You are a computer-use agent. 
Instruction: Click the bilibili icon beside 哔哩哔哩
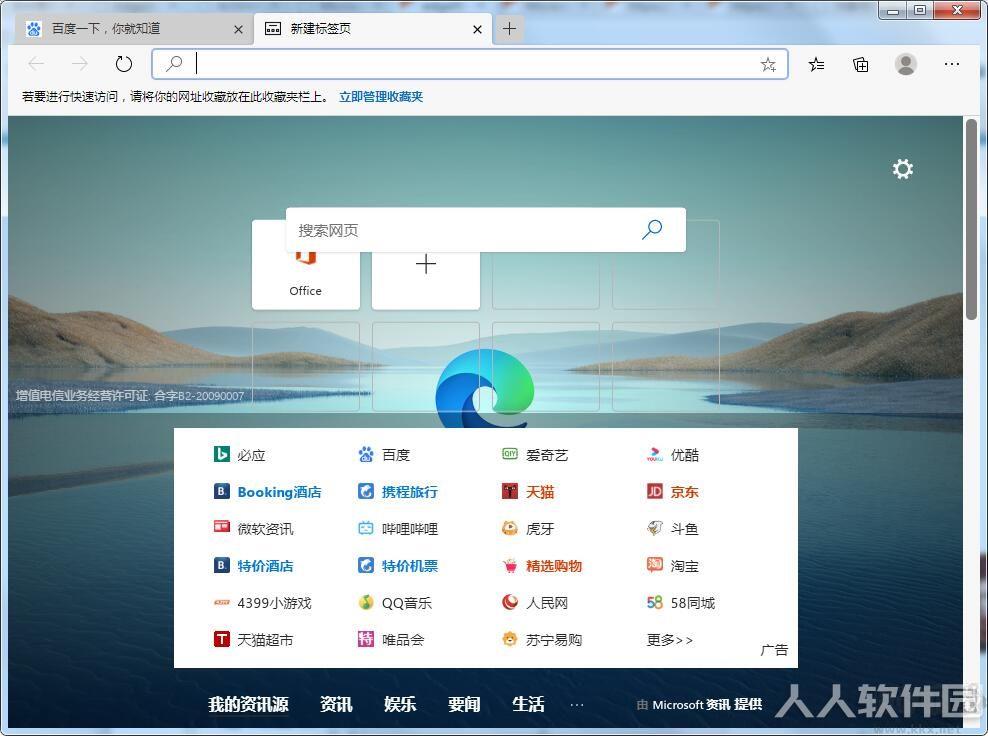click(365, 528)
